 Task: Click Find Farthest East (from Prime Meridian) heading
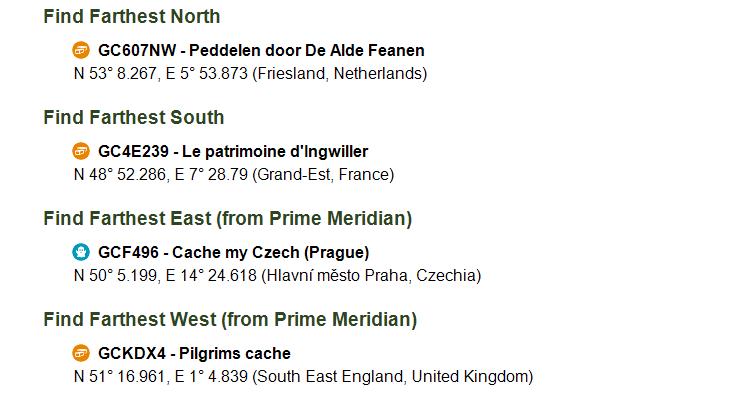tap(228, 218)
